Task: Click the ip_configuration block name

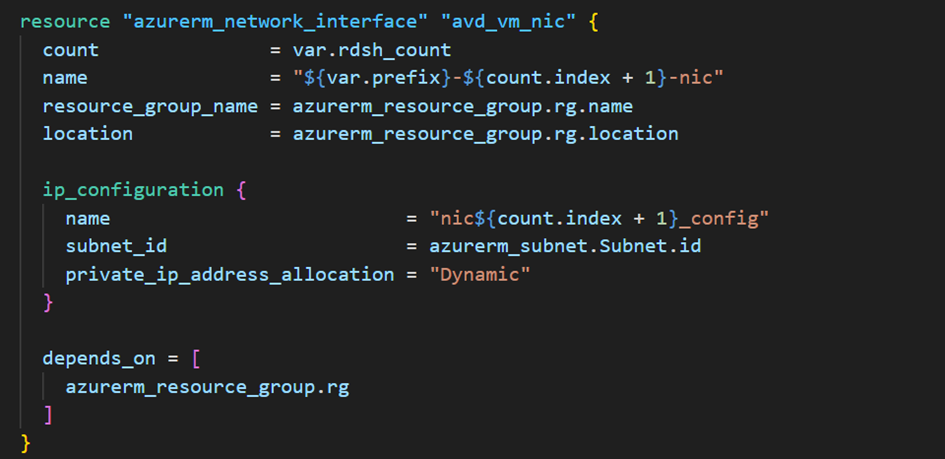Action: pyautogui.click(x=132, y=189)
